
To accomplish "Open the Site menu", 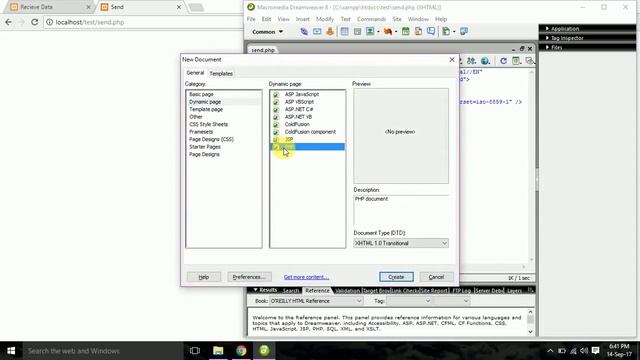I will 397,19.
